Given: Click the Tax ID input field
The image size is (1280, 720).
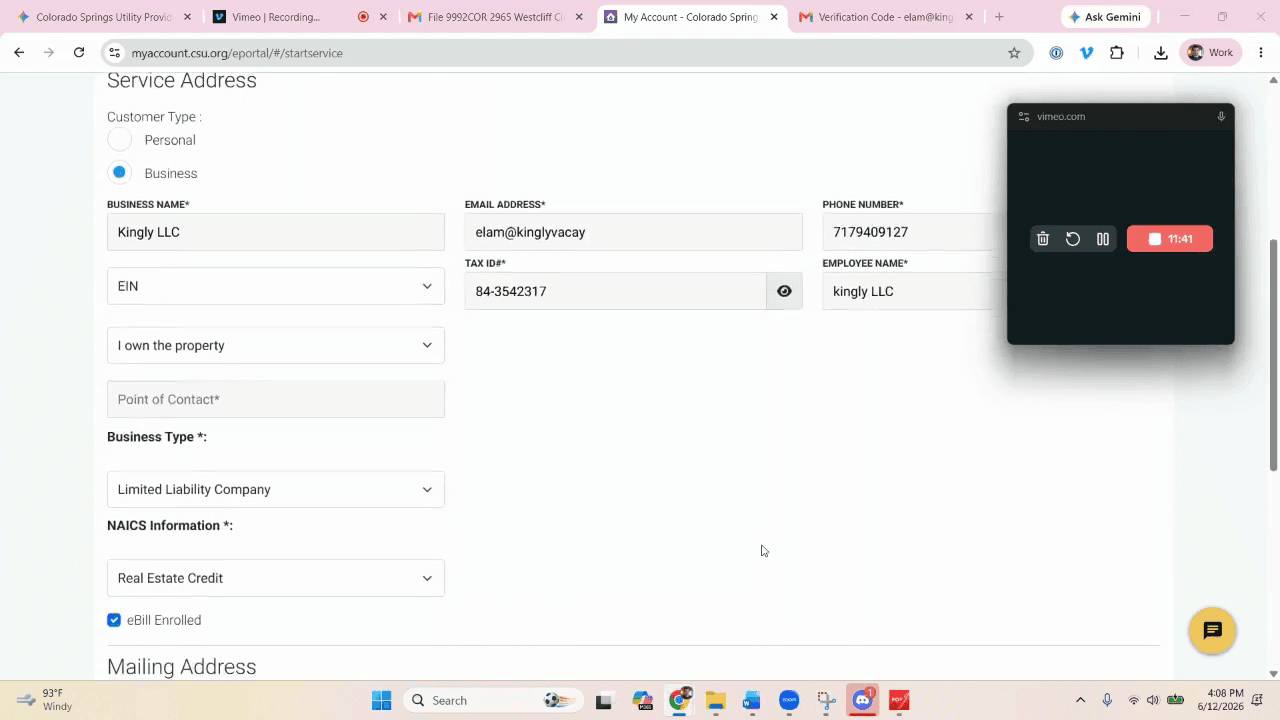Looking at the screenshot, I should pyautogui.click(x=616, y=291).
